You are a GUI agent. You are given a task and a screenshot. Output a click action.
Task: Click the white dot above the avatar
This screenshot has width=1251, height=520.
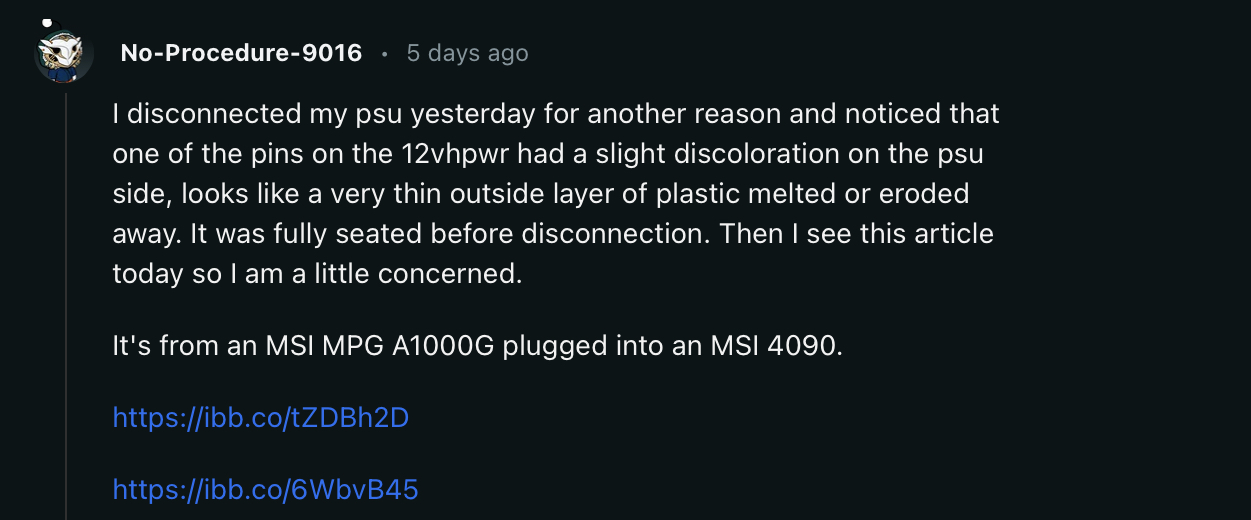click(x=46, y=22)
